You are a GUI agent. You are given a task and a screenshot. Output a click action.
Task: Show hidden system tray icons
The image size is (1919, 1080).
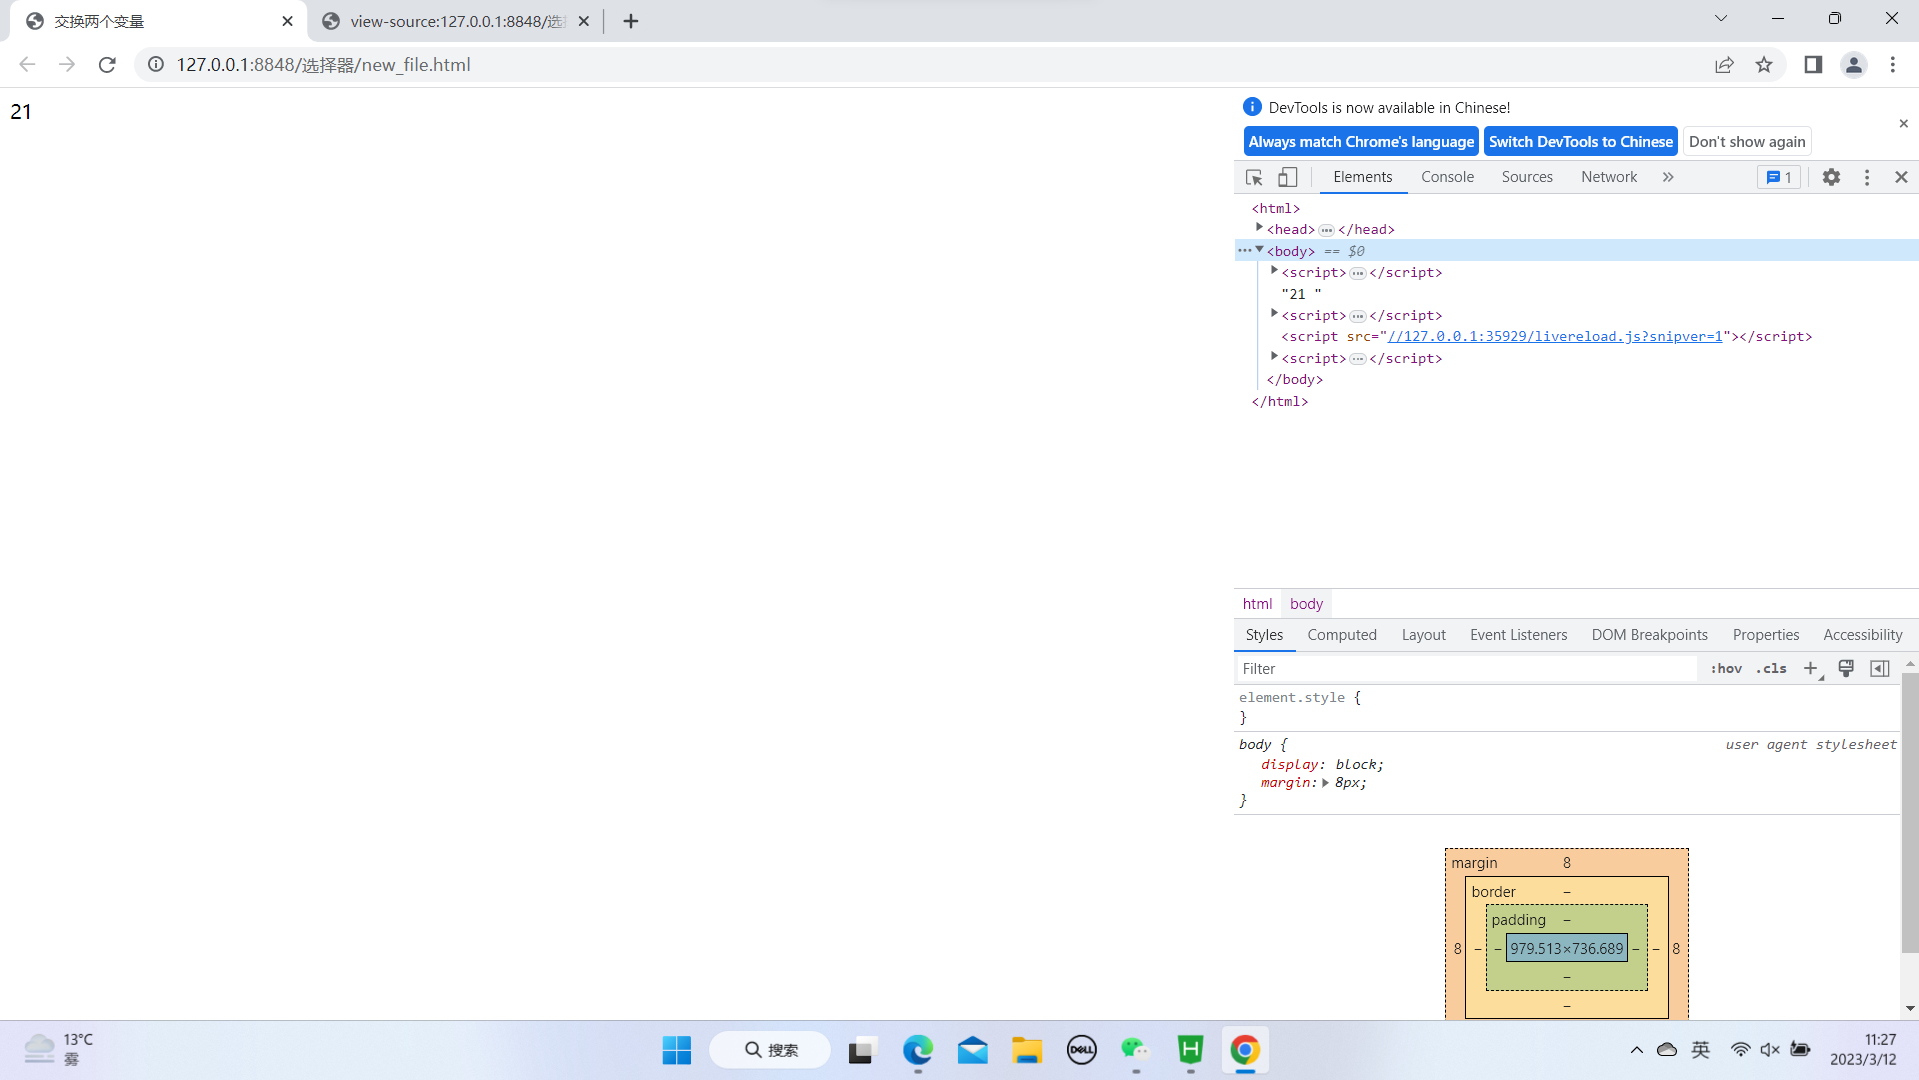point(1636,1050)
